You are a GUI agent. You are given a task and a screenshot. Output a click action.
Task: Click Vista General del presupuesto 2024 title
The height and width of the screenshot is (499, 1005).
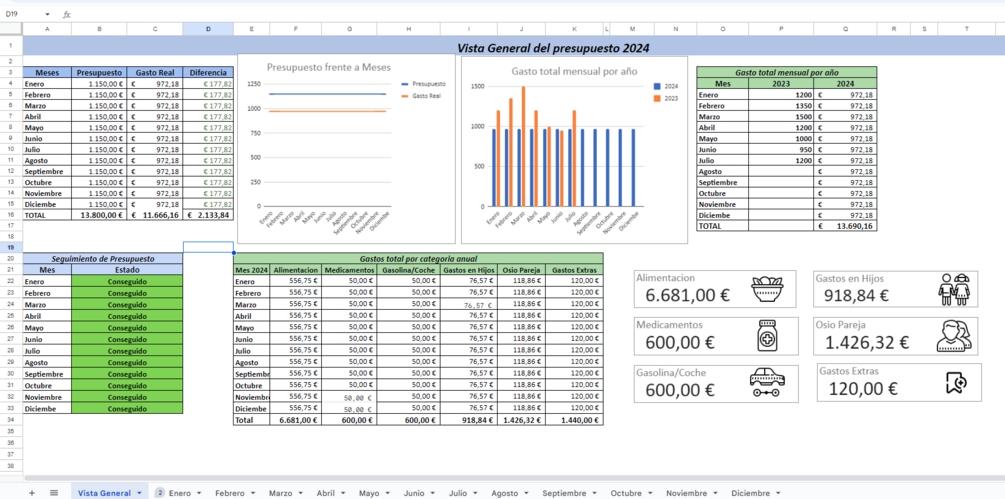(553, 48)
